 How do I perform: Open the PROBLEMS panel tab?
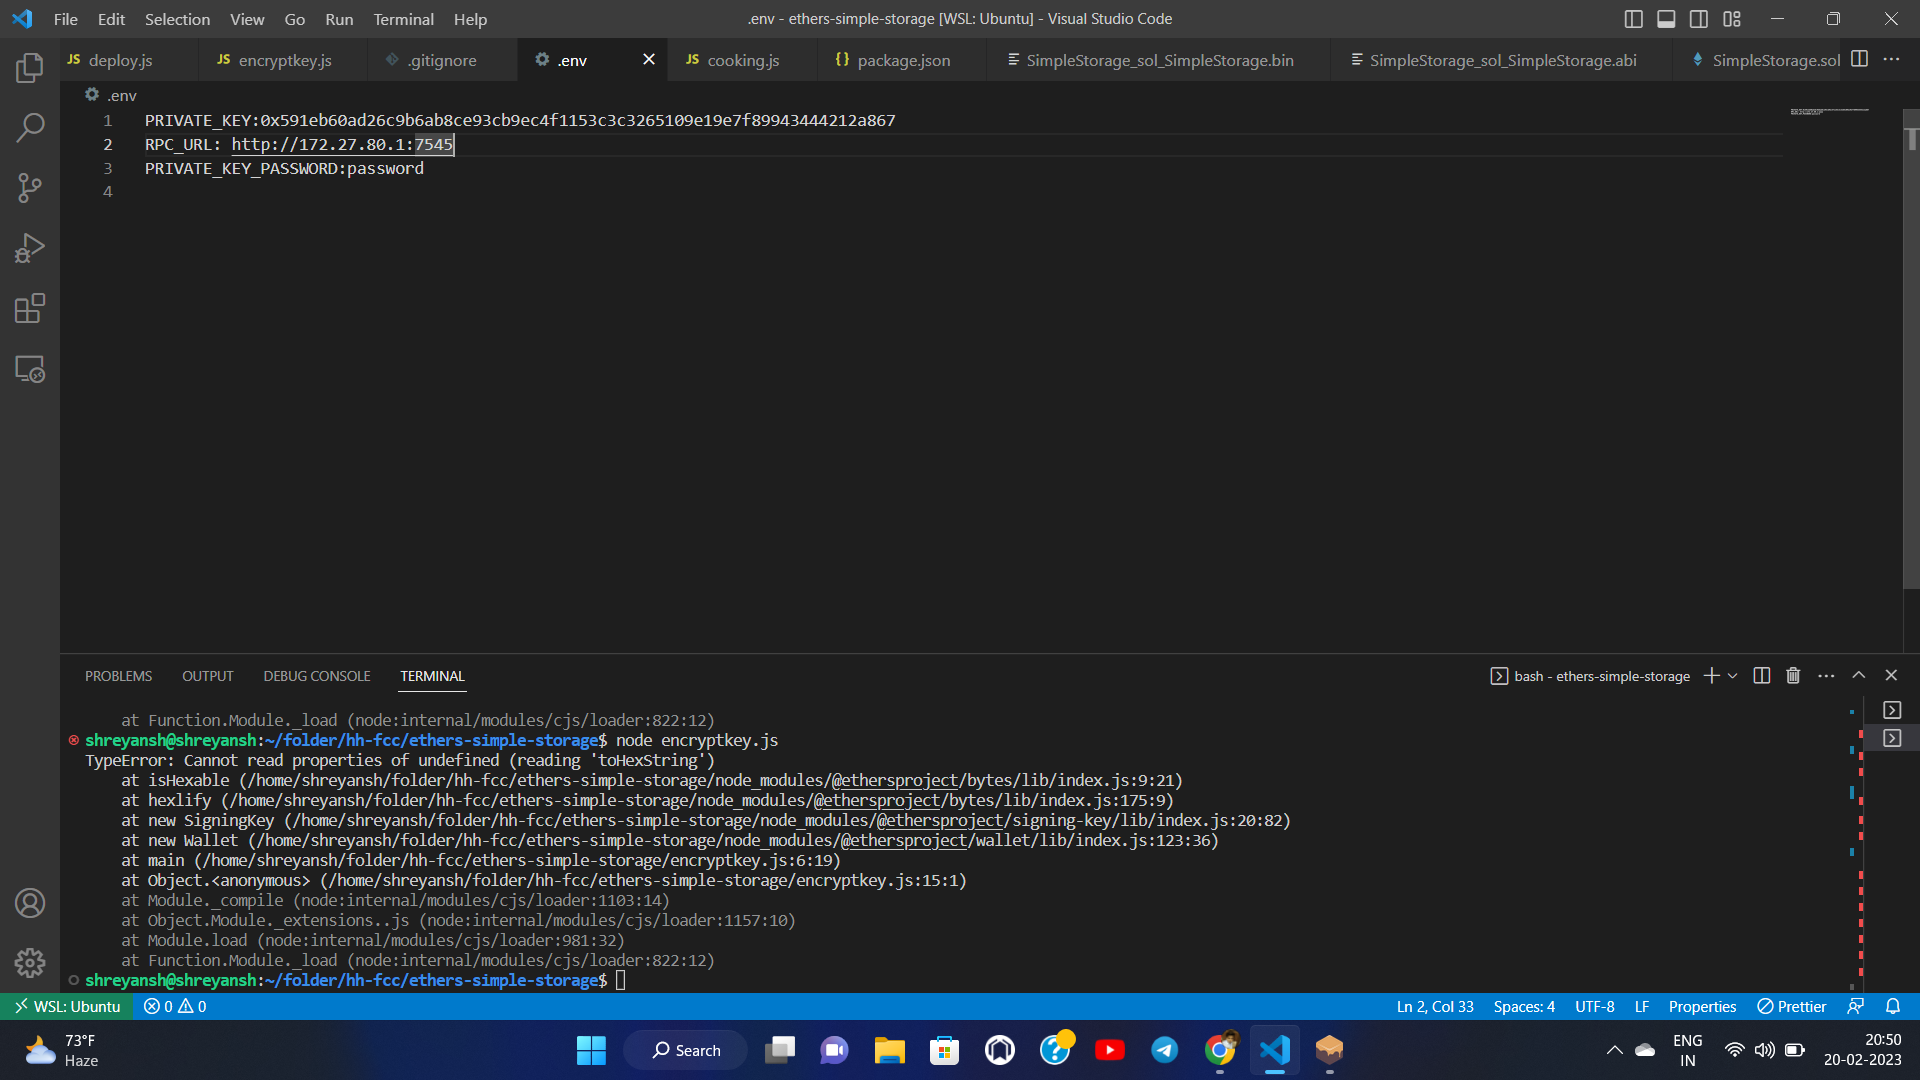click(x=118, y=676)
